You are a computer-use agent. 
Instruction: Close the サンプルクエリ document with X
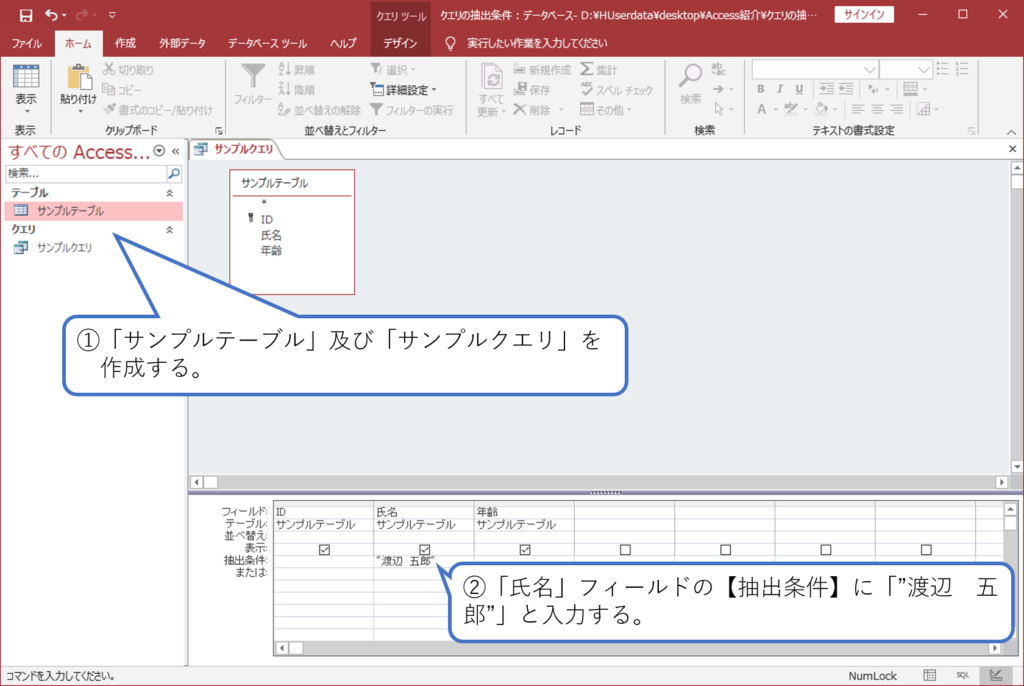point(1012,149)
